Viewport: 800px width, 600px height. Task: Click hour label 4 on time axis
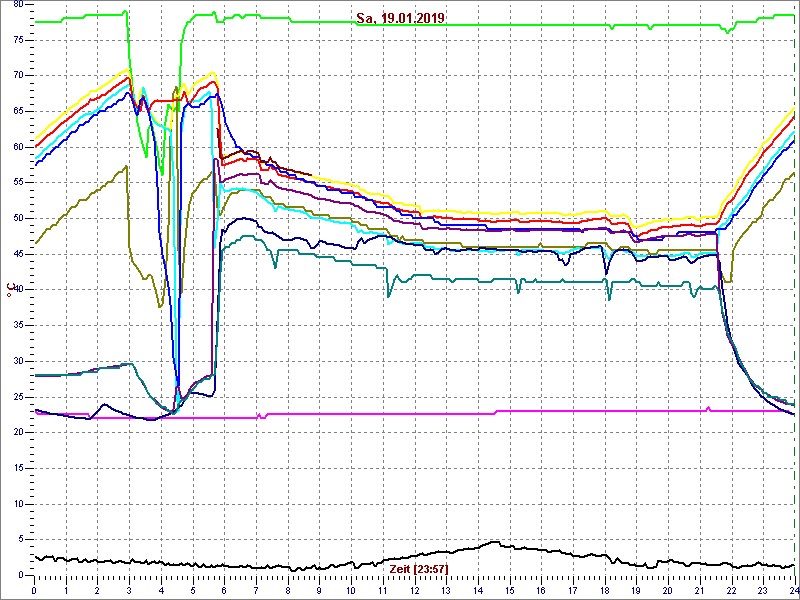(161, 591)
